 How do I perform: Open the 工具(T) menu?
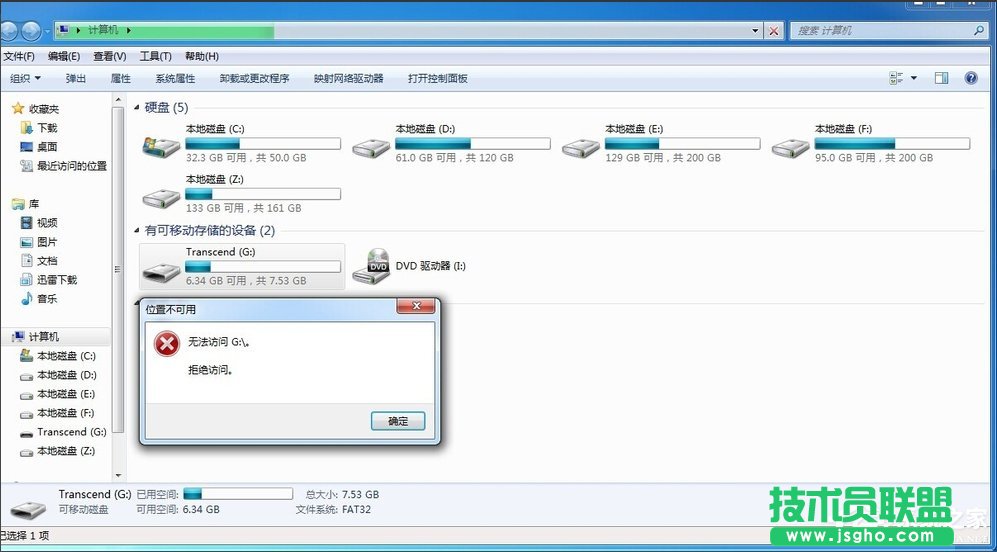point(155,56)
